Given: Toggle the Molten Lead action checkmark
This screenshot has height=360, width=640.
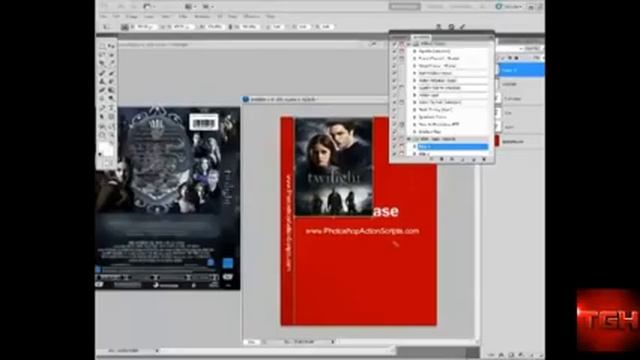Looking at the screenshot, I should 395,95.
